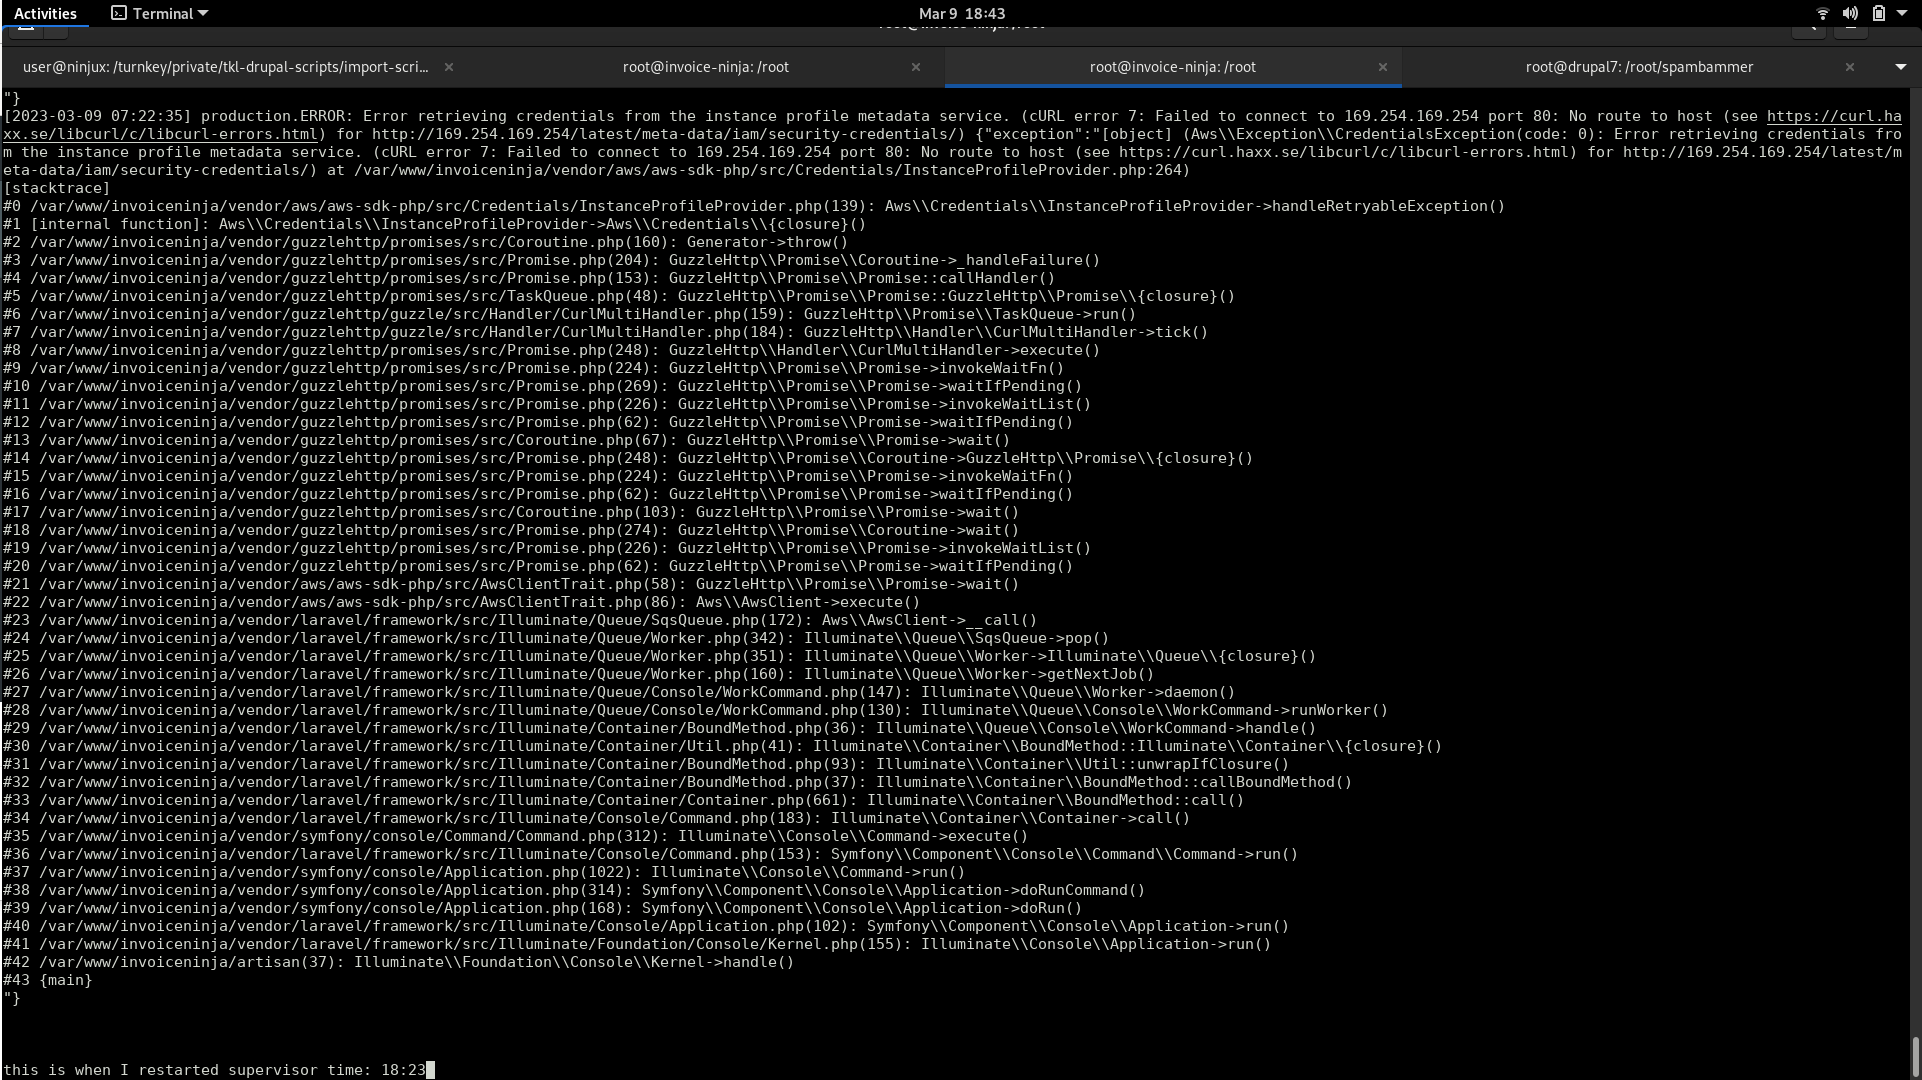Close the first root@invoice-ninja tab
1922x1080 pixels.
[916, 67]
